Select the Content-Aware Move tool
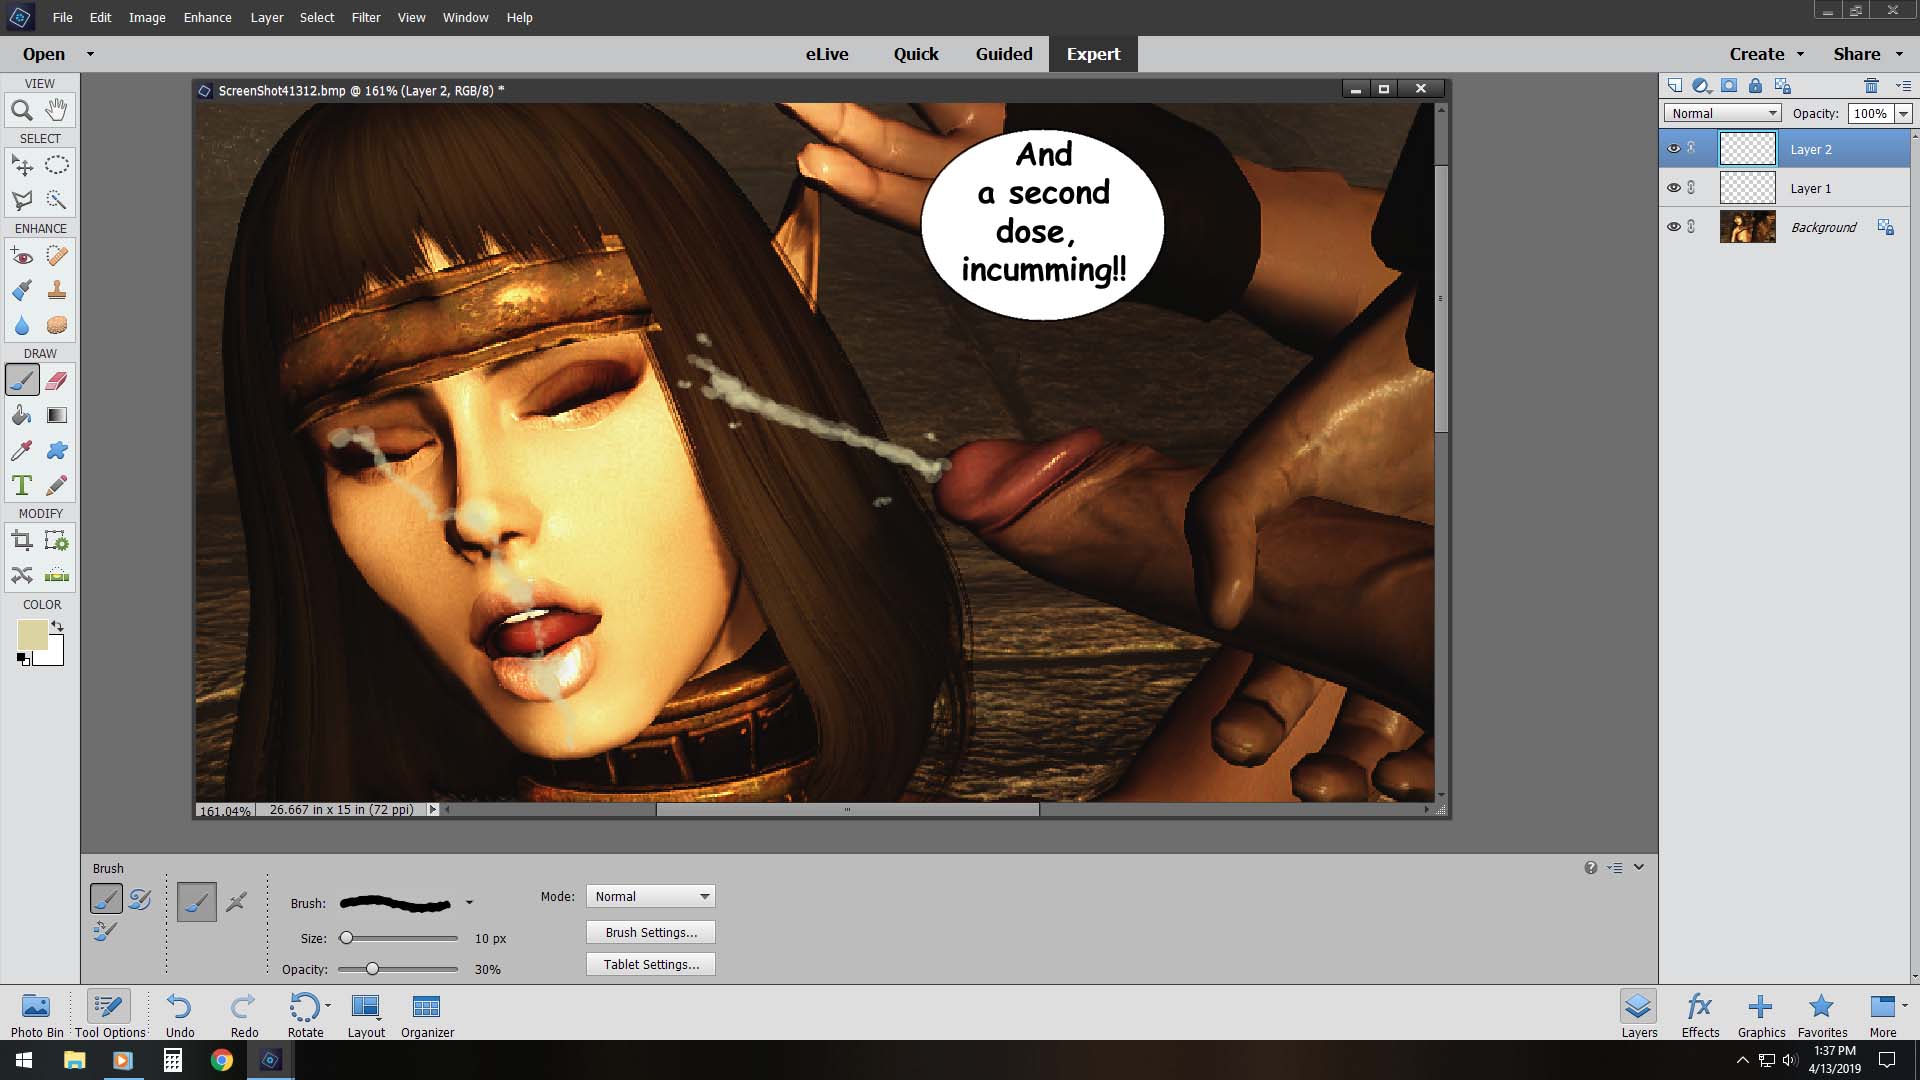The image size is (1920, 1080). tap(22, 575)
